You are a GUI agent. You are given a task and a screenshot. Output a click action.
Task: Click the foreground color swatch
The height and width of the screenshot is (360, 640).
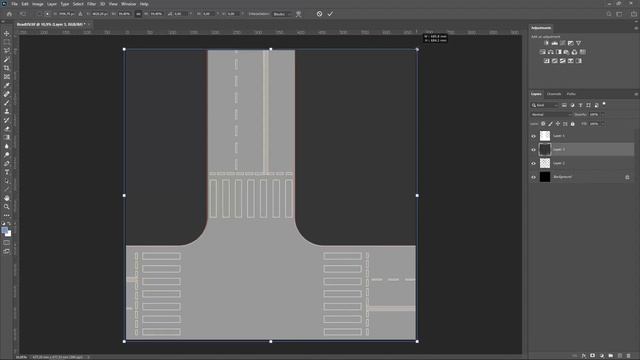(4, 231)
